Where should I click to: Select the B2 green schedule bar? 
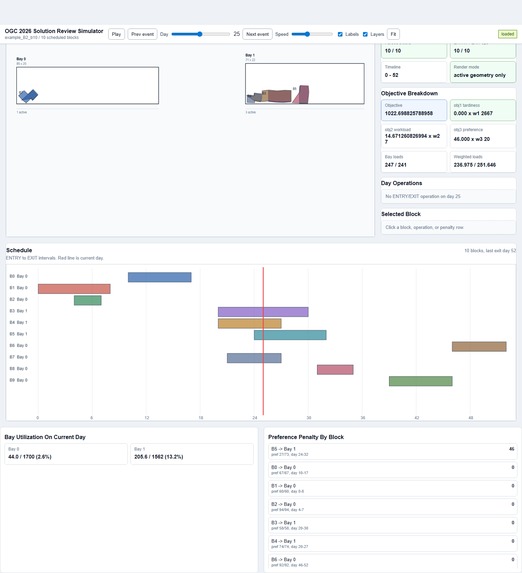point(88,300)
